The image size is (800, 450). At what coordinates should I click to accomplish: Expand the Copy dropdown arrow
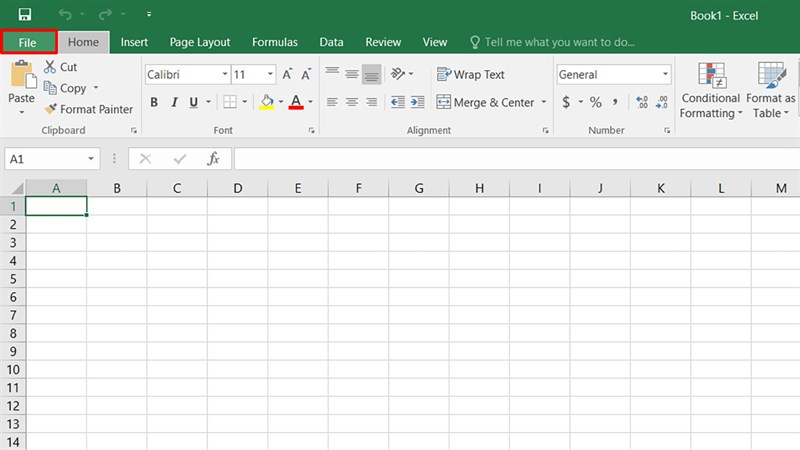tap(95, 88)
